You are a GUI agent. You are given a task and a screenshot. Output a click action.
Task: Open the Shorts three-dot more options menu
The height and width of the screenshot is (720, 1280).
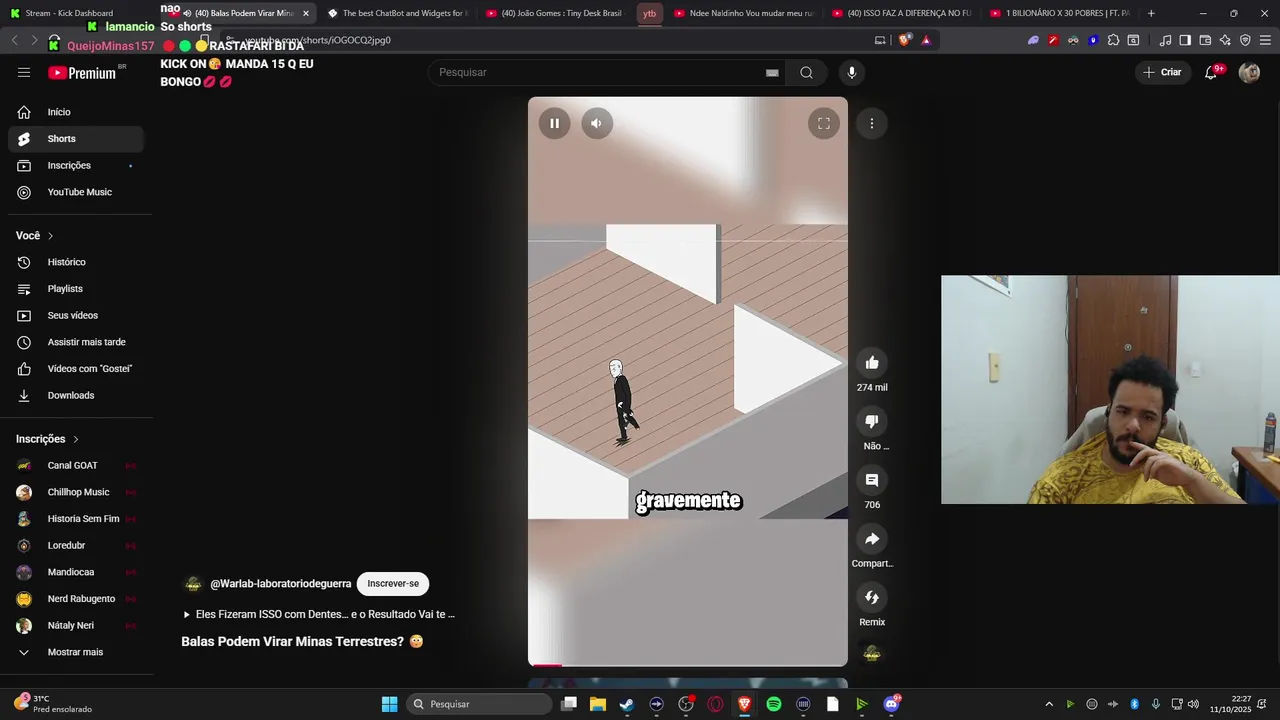coord(872,123)
